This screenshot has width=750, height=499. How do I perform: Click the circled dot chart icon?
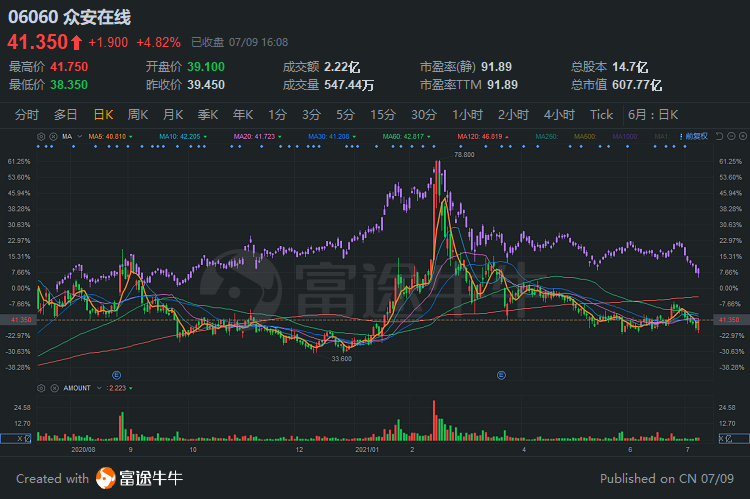click(x=743, y=136)
